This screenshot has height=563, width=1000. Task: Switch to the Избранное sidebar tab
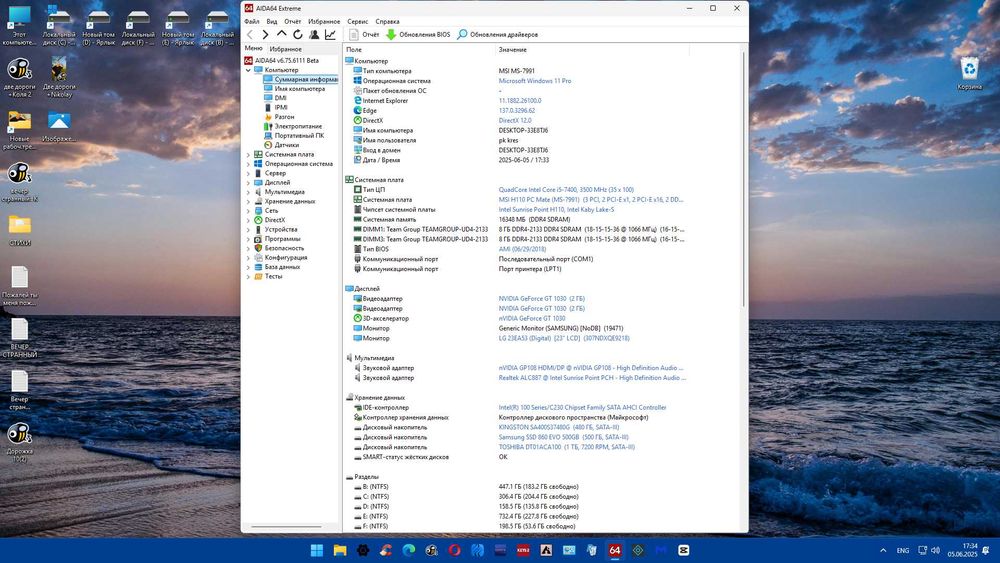tap(285, 49)
